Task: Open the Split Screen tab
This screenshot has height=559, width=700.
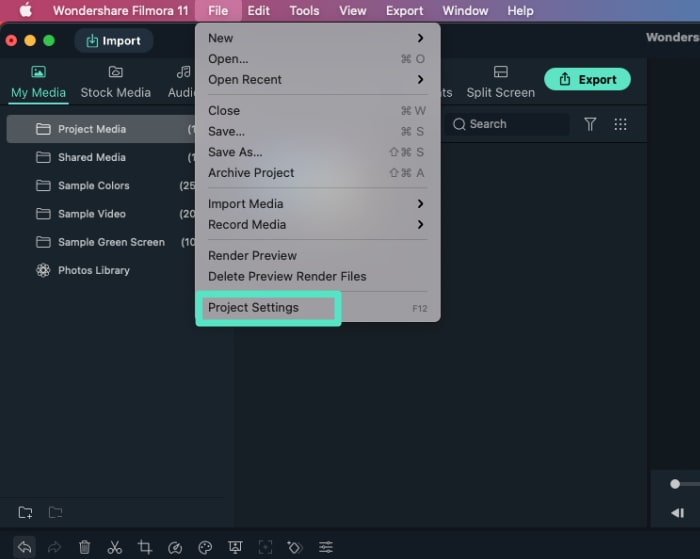Action: tap(500, 82)
